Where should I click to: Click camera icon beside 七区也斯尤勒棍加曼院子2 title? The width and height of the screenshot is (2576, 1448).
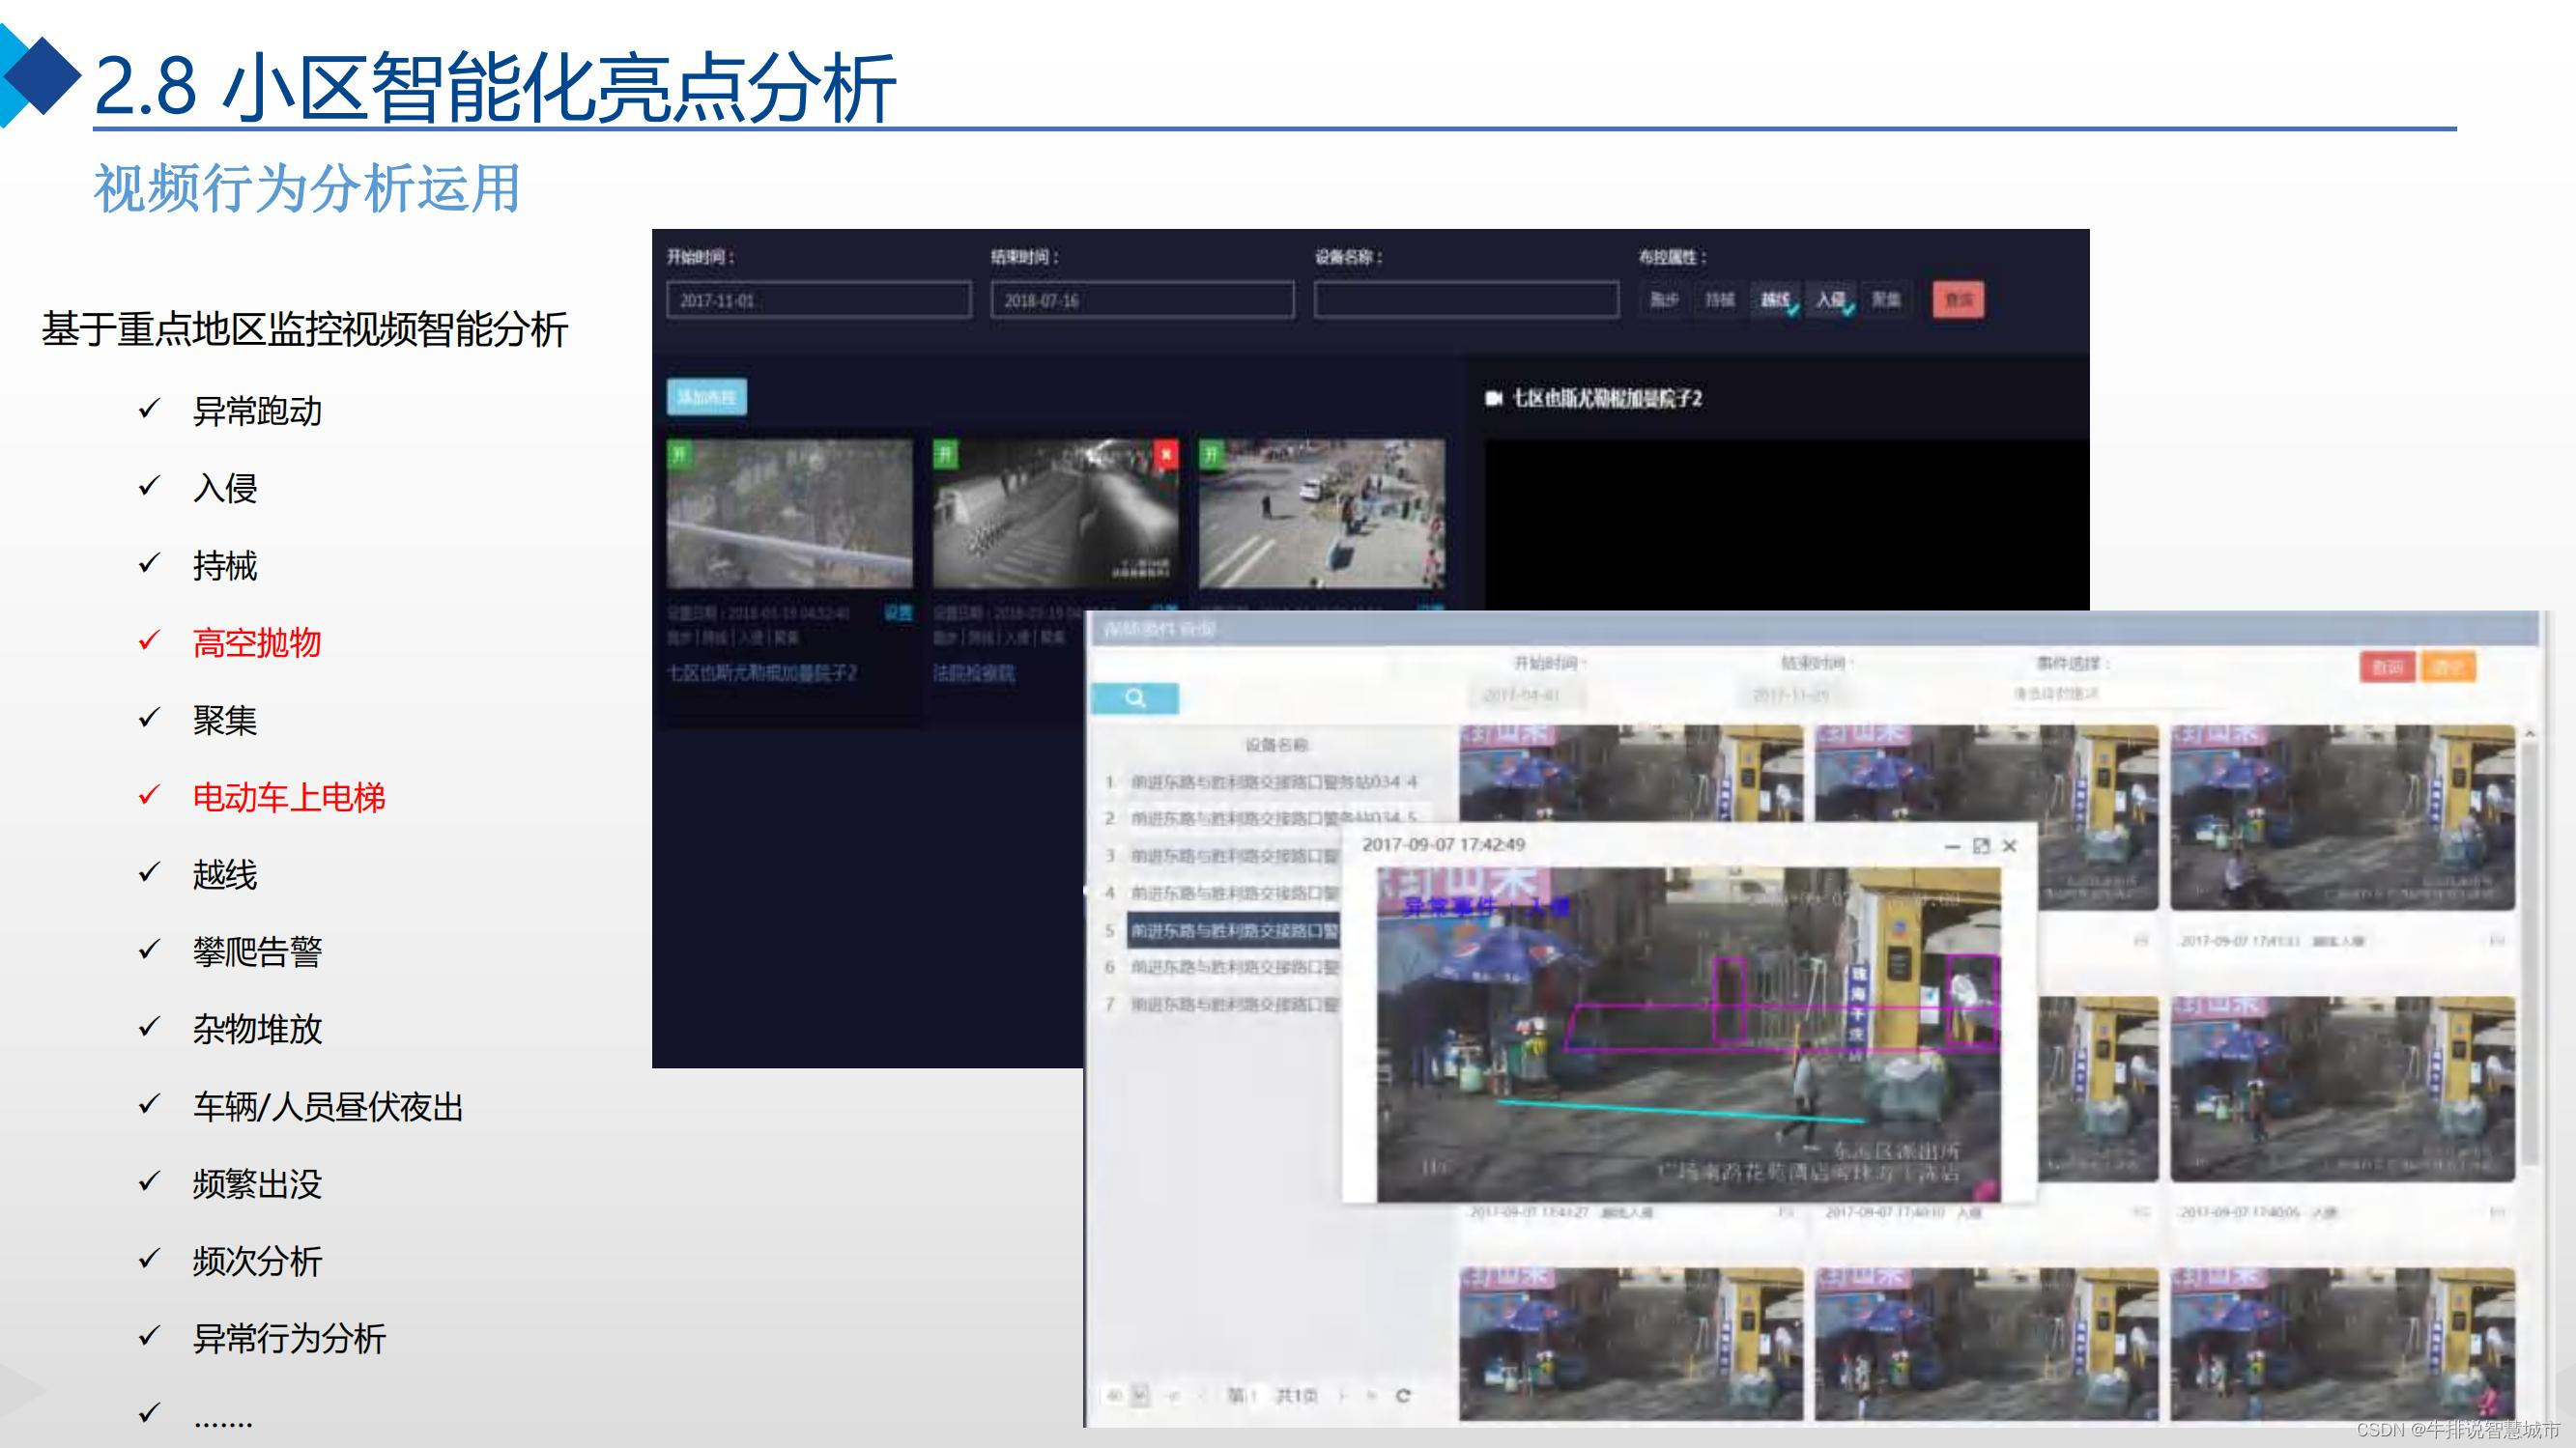point(1494,398)
